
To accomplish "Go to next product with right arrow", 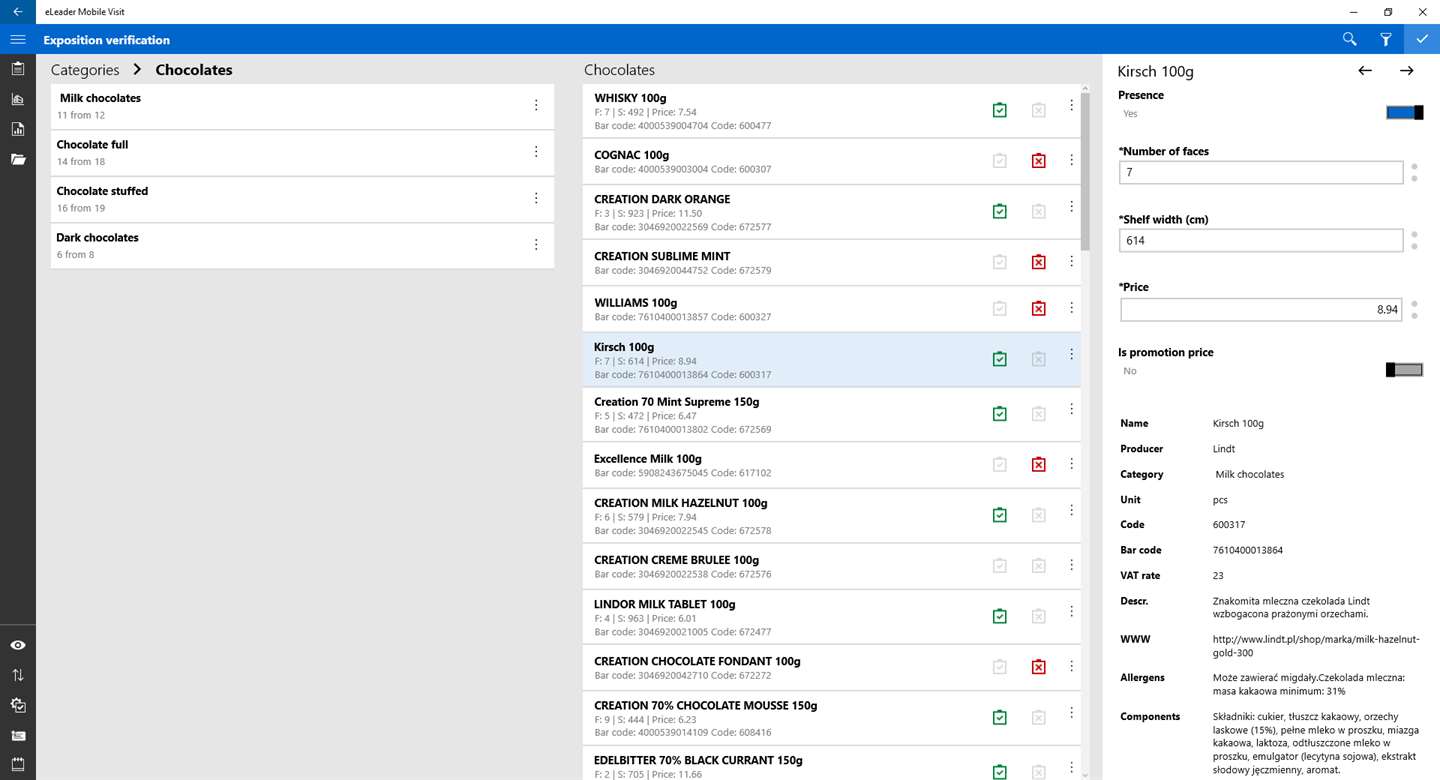I will (x=1406, y=71).
